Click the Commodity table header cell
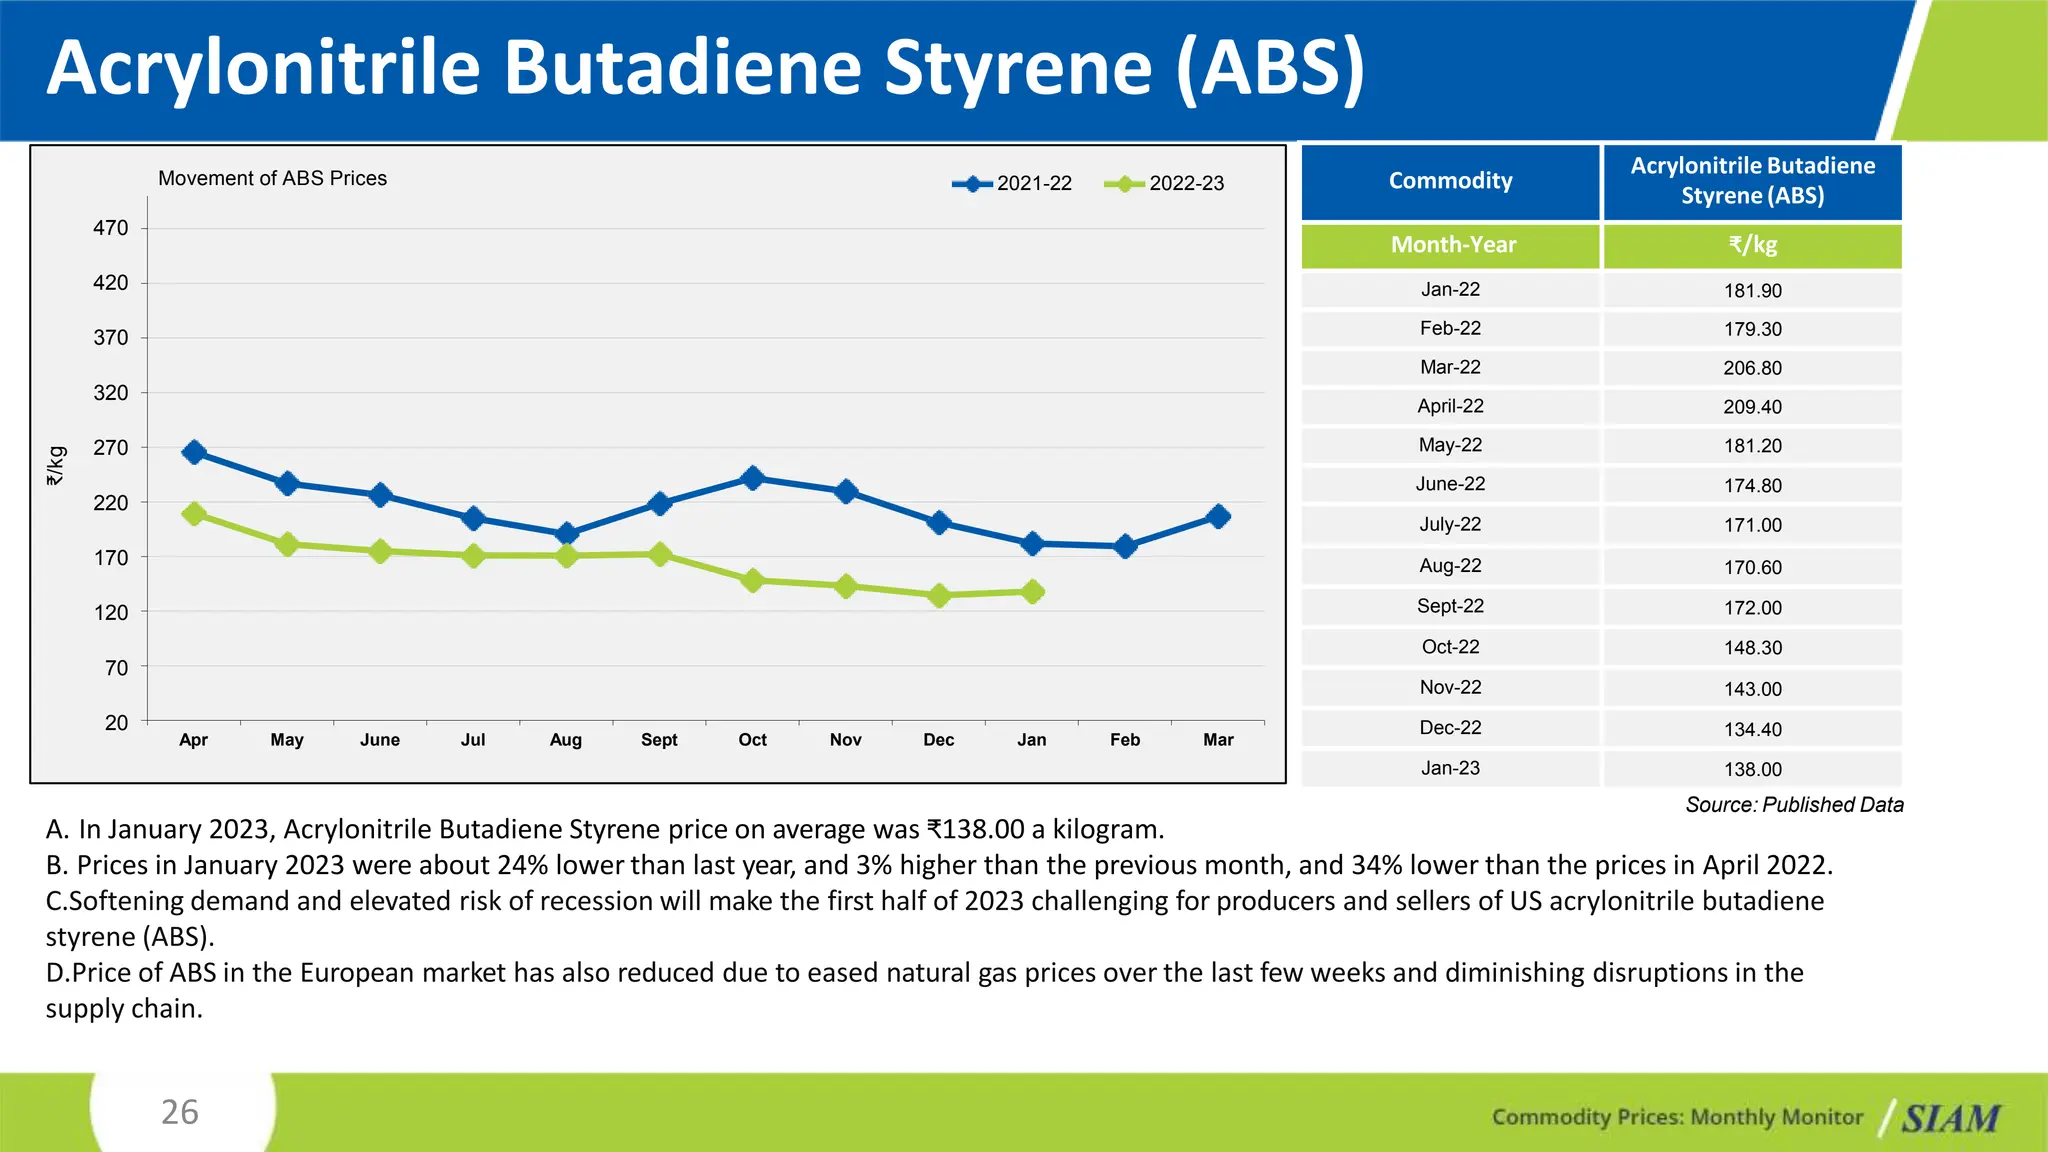The image size is (2048, 1152). click(x=1450, y=181)
